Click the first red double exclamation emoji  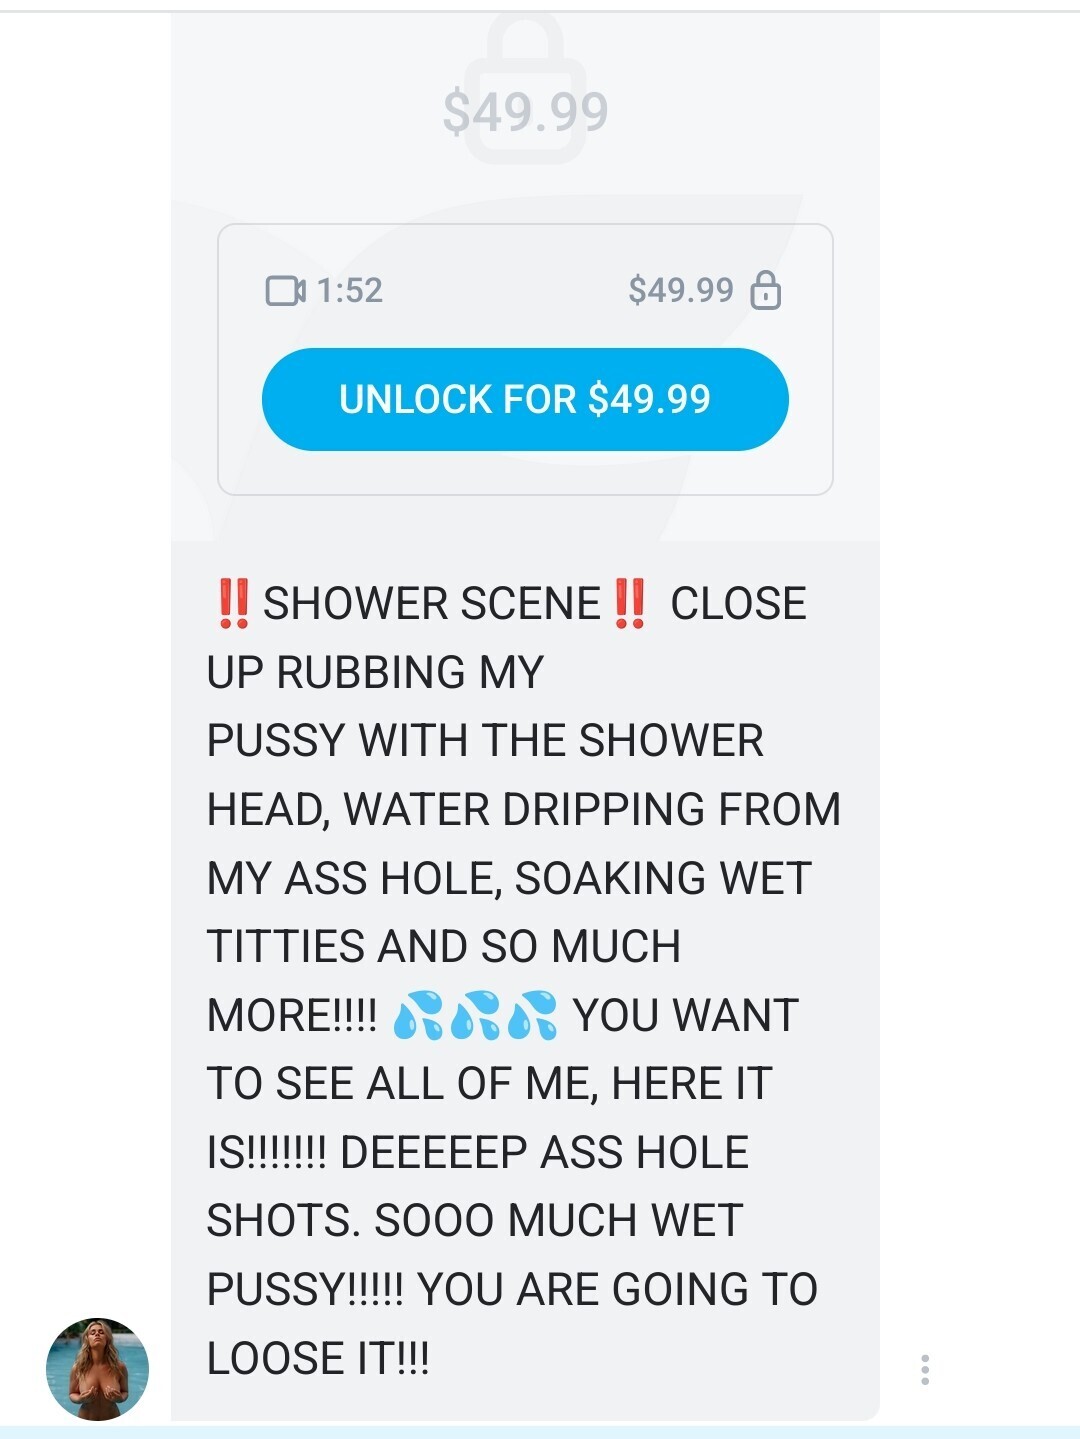tap(233, 603)
